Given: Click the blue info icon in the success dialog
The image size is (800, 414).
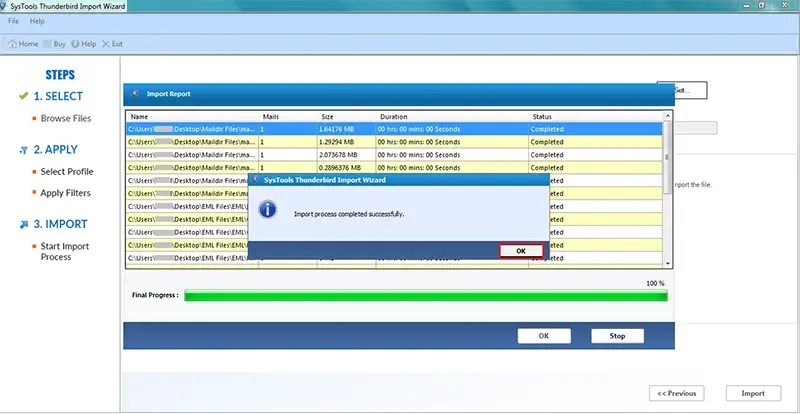Looking at the screenshot, I should [x=267, y=210].
